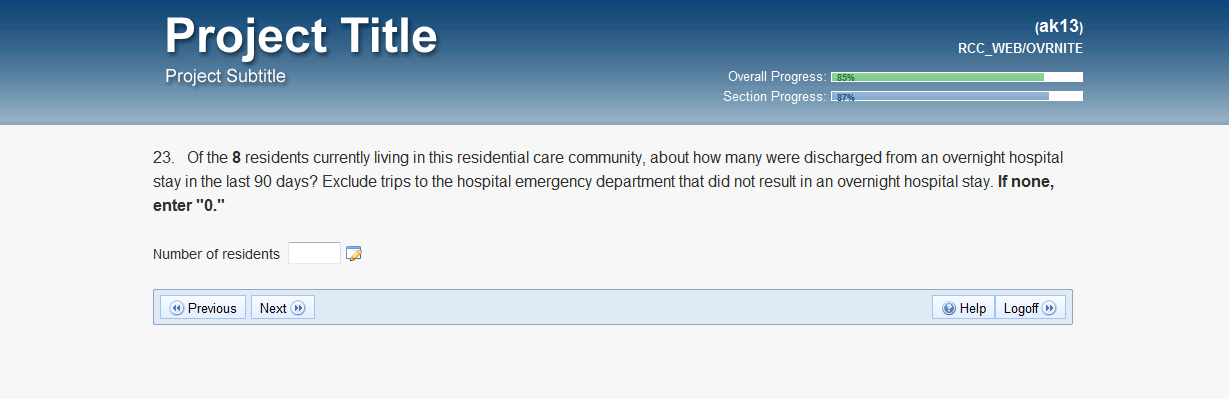Click the double-right arrow icon on Next

tap(298, 308)
